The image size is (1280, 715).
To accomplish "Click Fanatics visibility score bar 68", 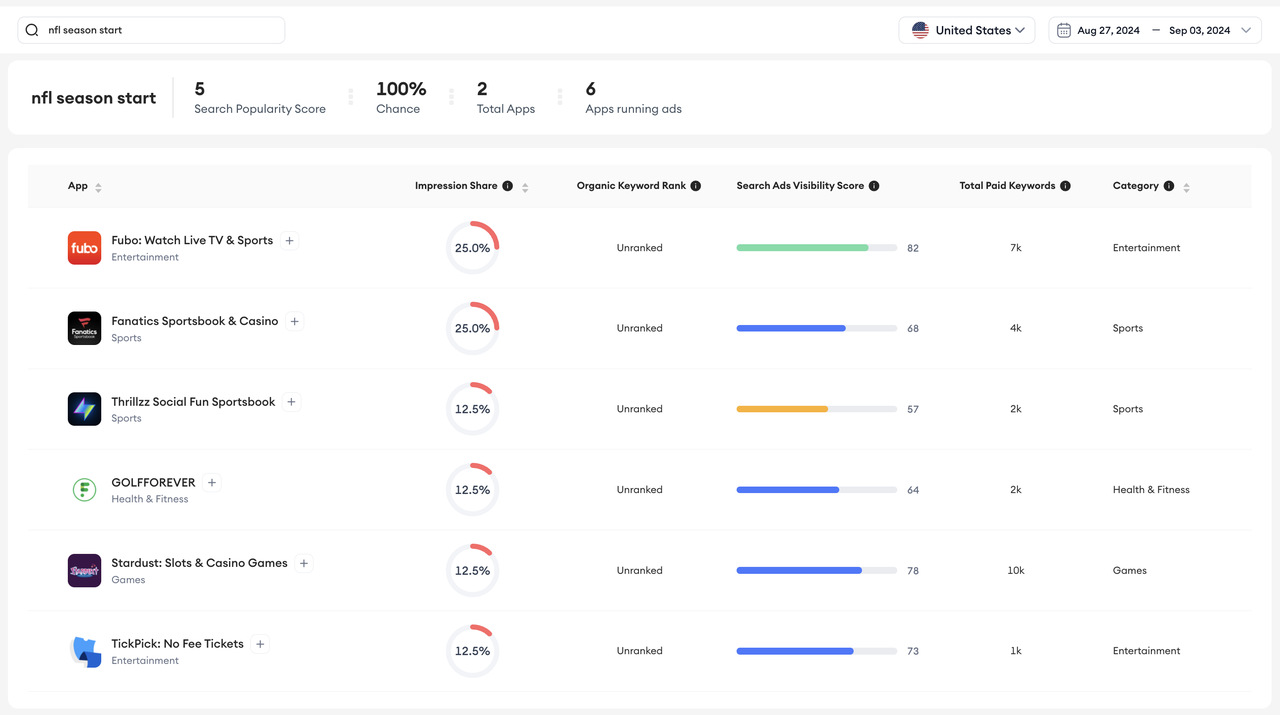I will [816, 328].
